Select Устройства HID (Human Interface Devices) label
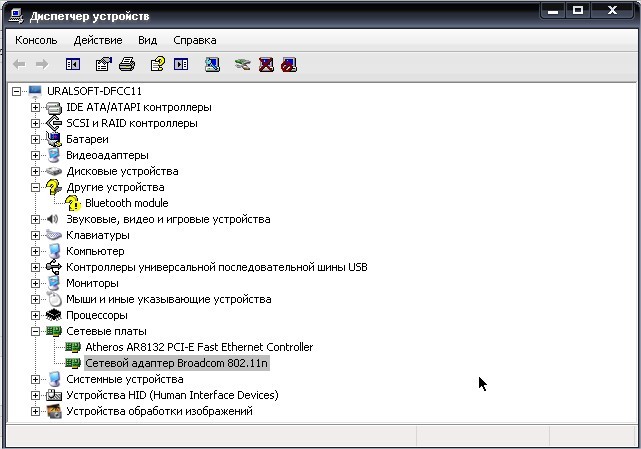This screenshot has width=641, height=449. 172,395
